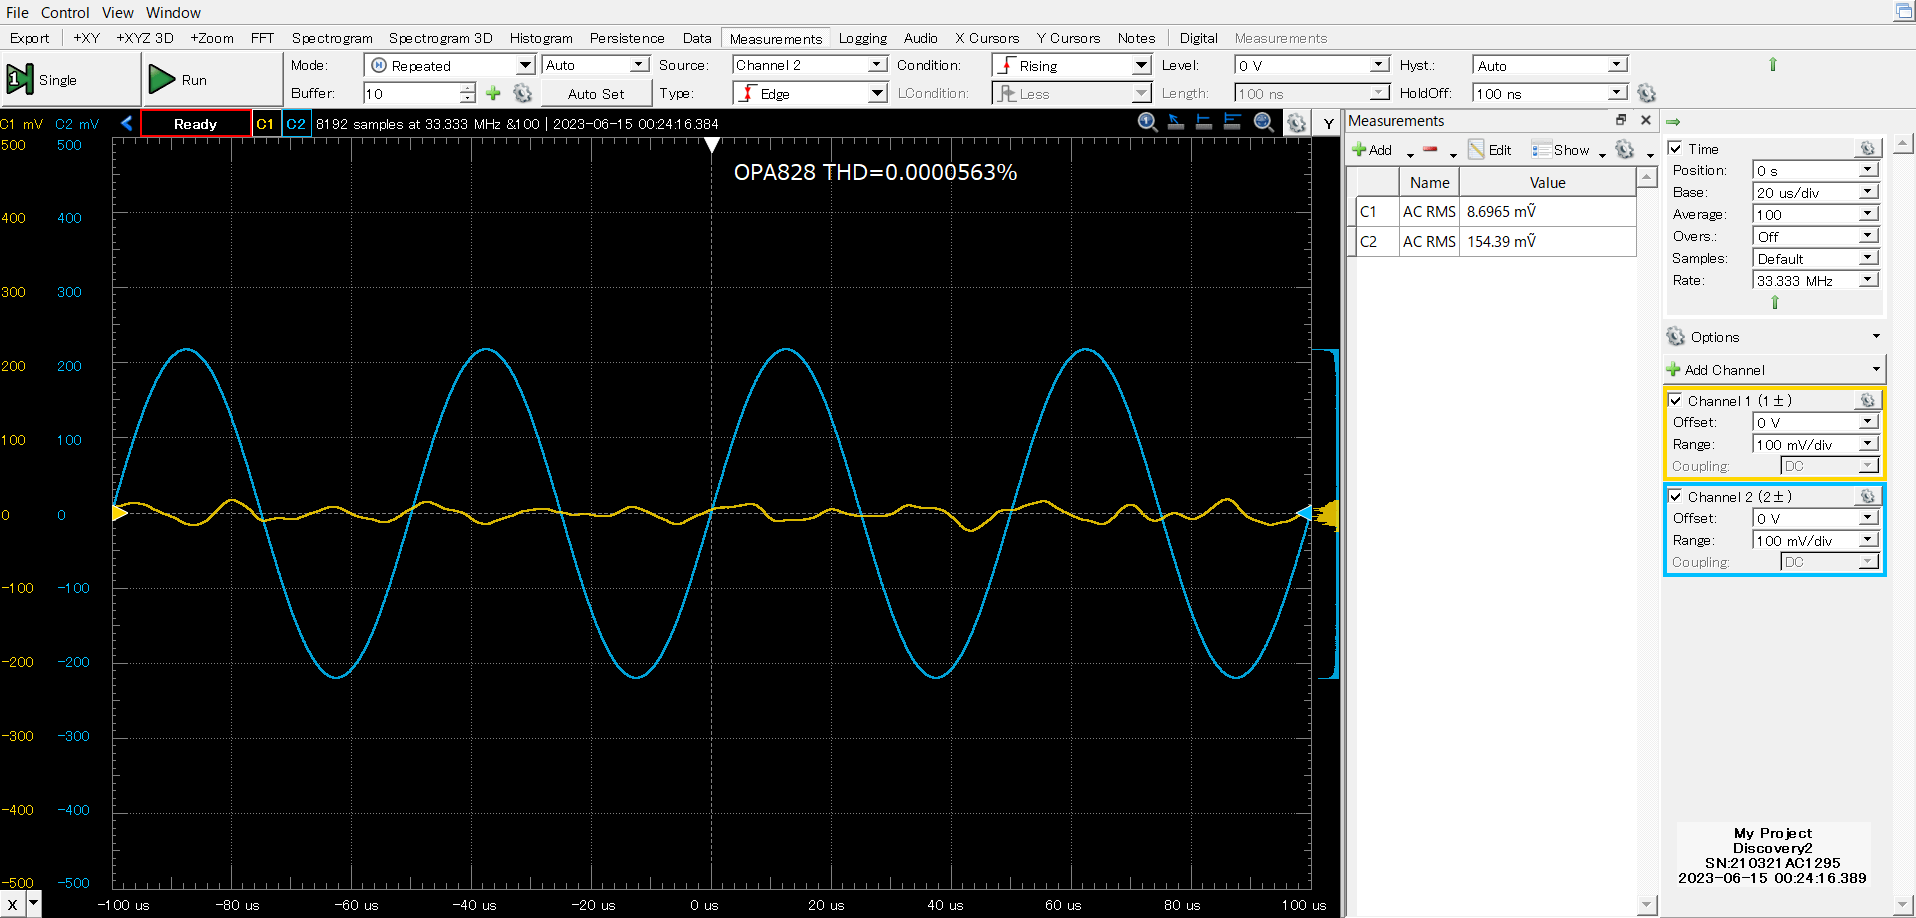This screenshot has height=918, width=1916.
Task: Open buffer settings gear next to Buffer field
Action: click(x=522, y=93)
